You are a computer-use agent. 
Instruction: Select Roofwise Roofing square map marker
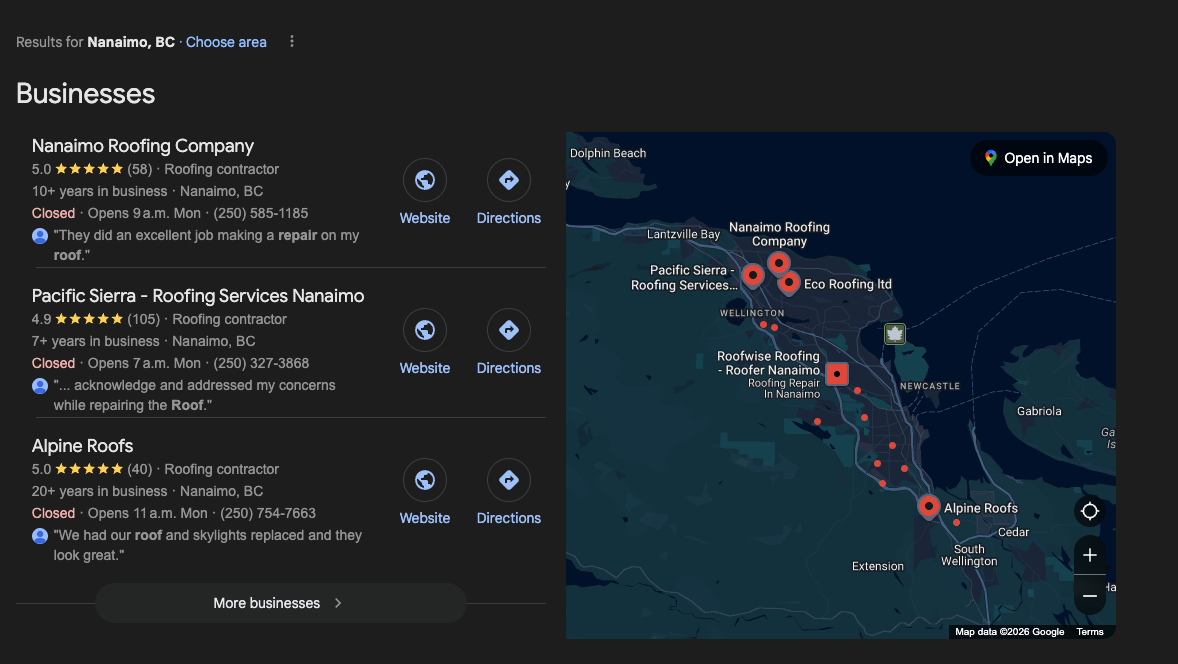836,374
